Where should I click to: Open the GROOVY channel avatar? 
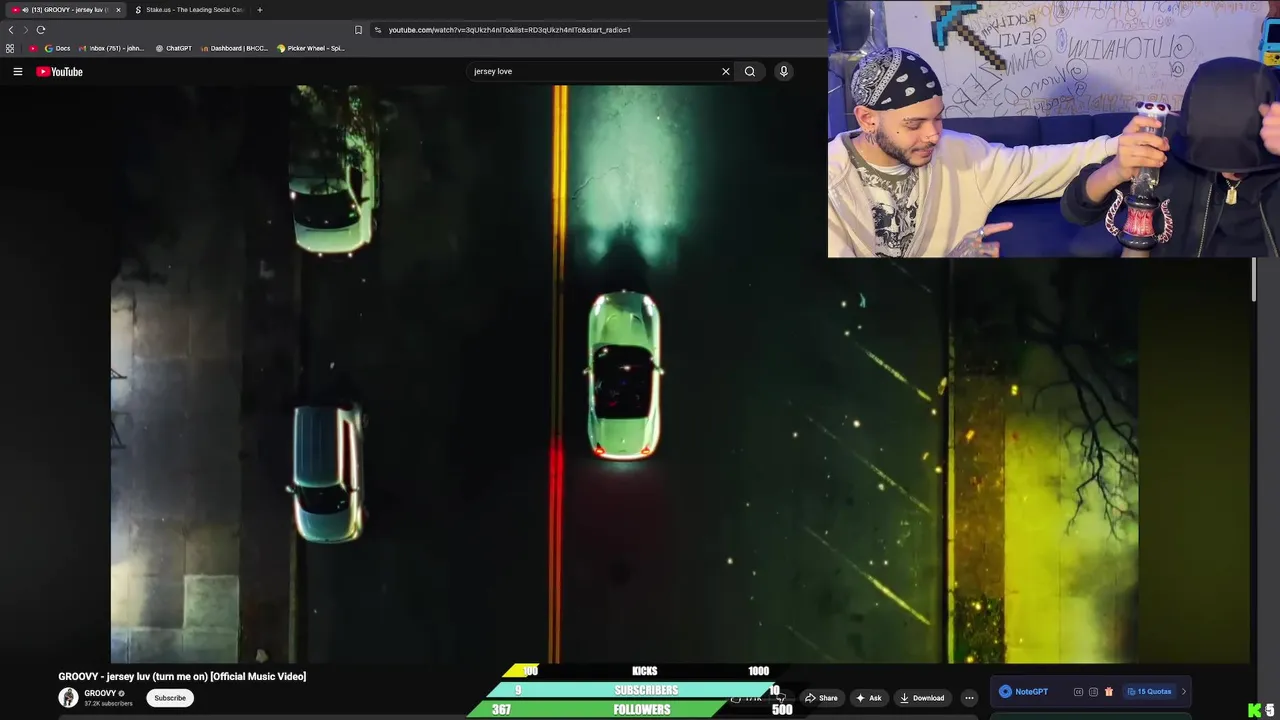click(68, 698)
